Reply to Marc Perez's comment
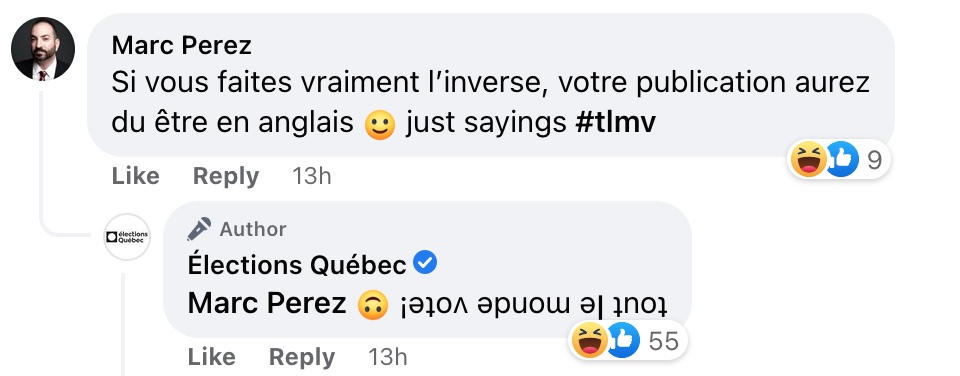960x376 pixels. (226, 176)
